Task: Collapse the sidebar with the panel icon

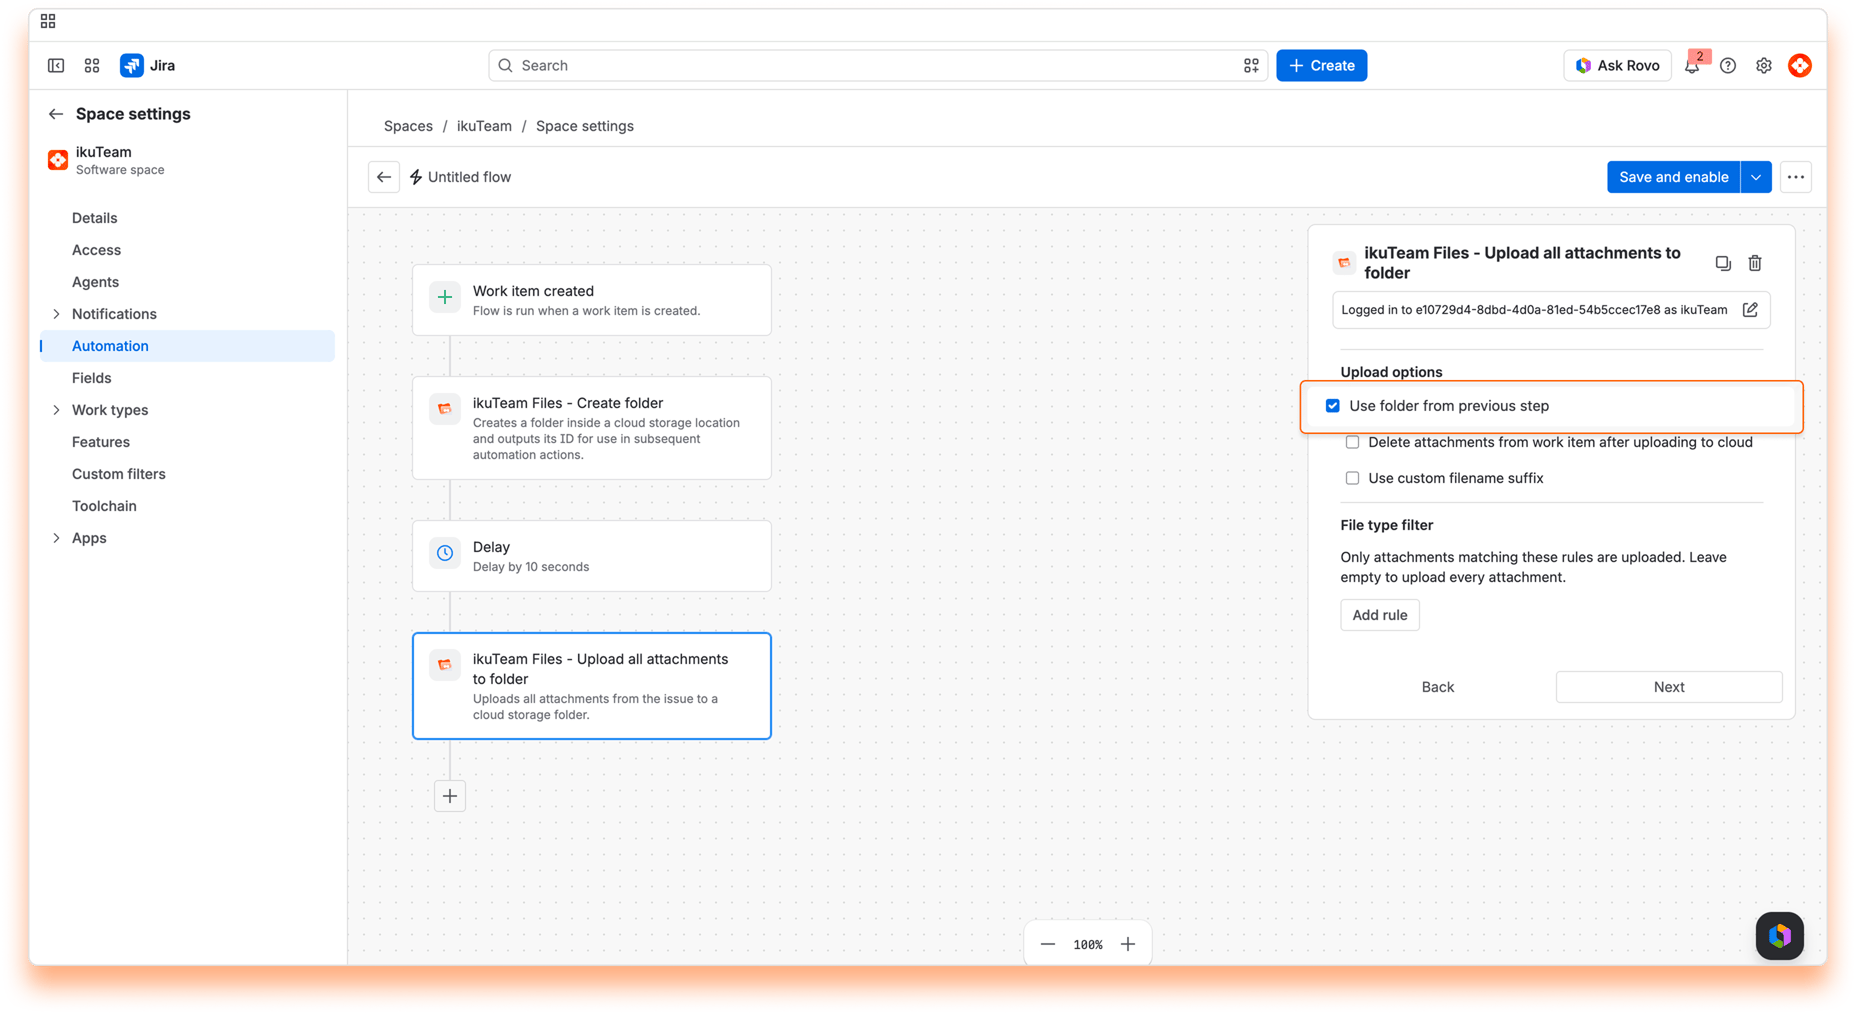Action: point(56,65)
